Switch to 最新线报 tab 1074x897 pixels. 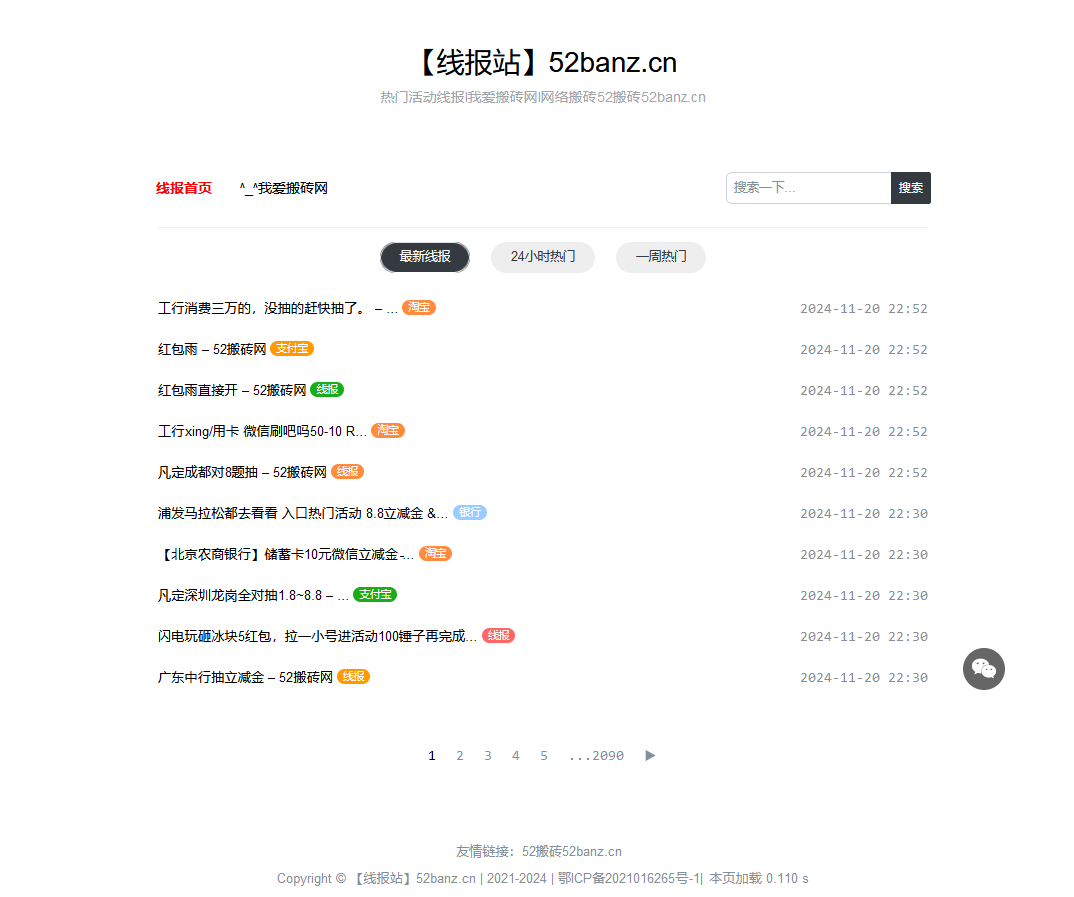pos(425,257)
